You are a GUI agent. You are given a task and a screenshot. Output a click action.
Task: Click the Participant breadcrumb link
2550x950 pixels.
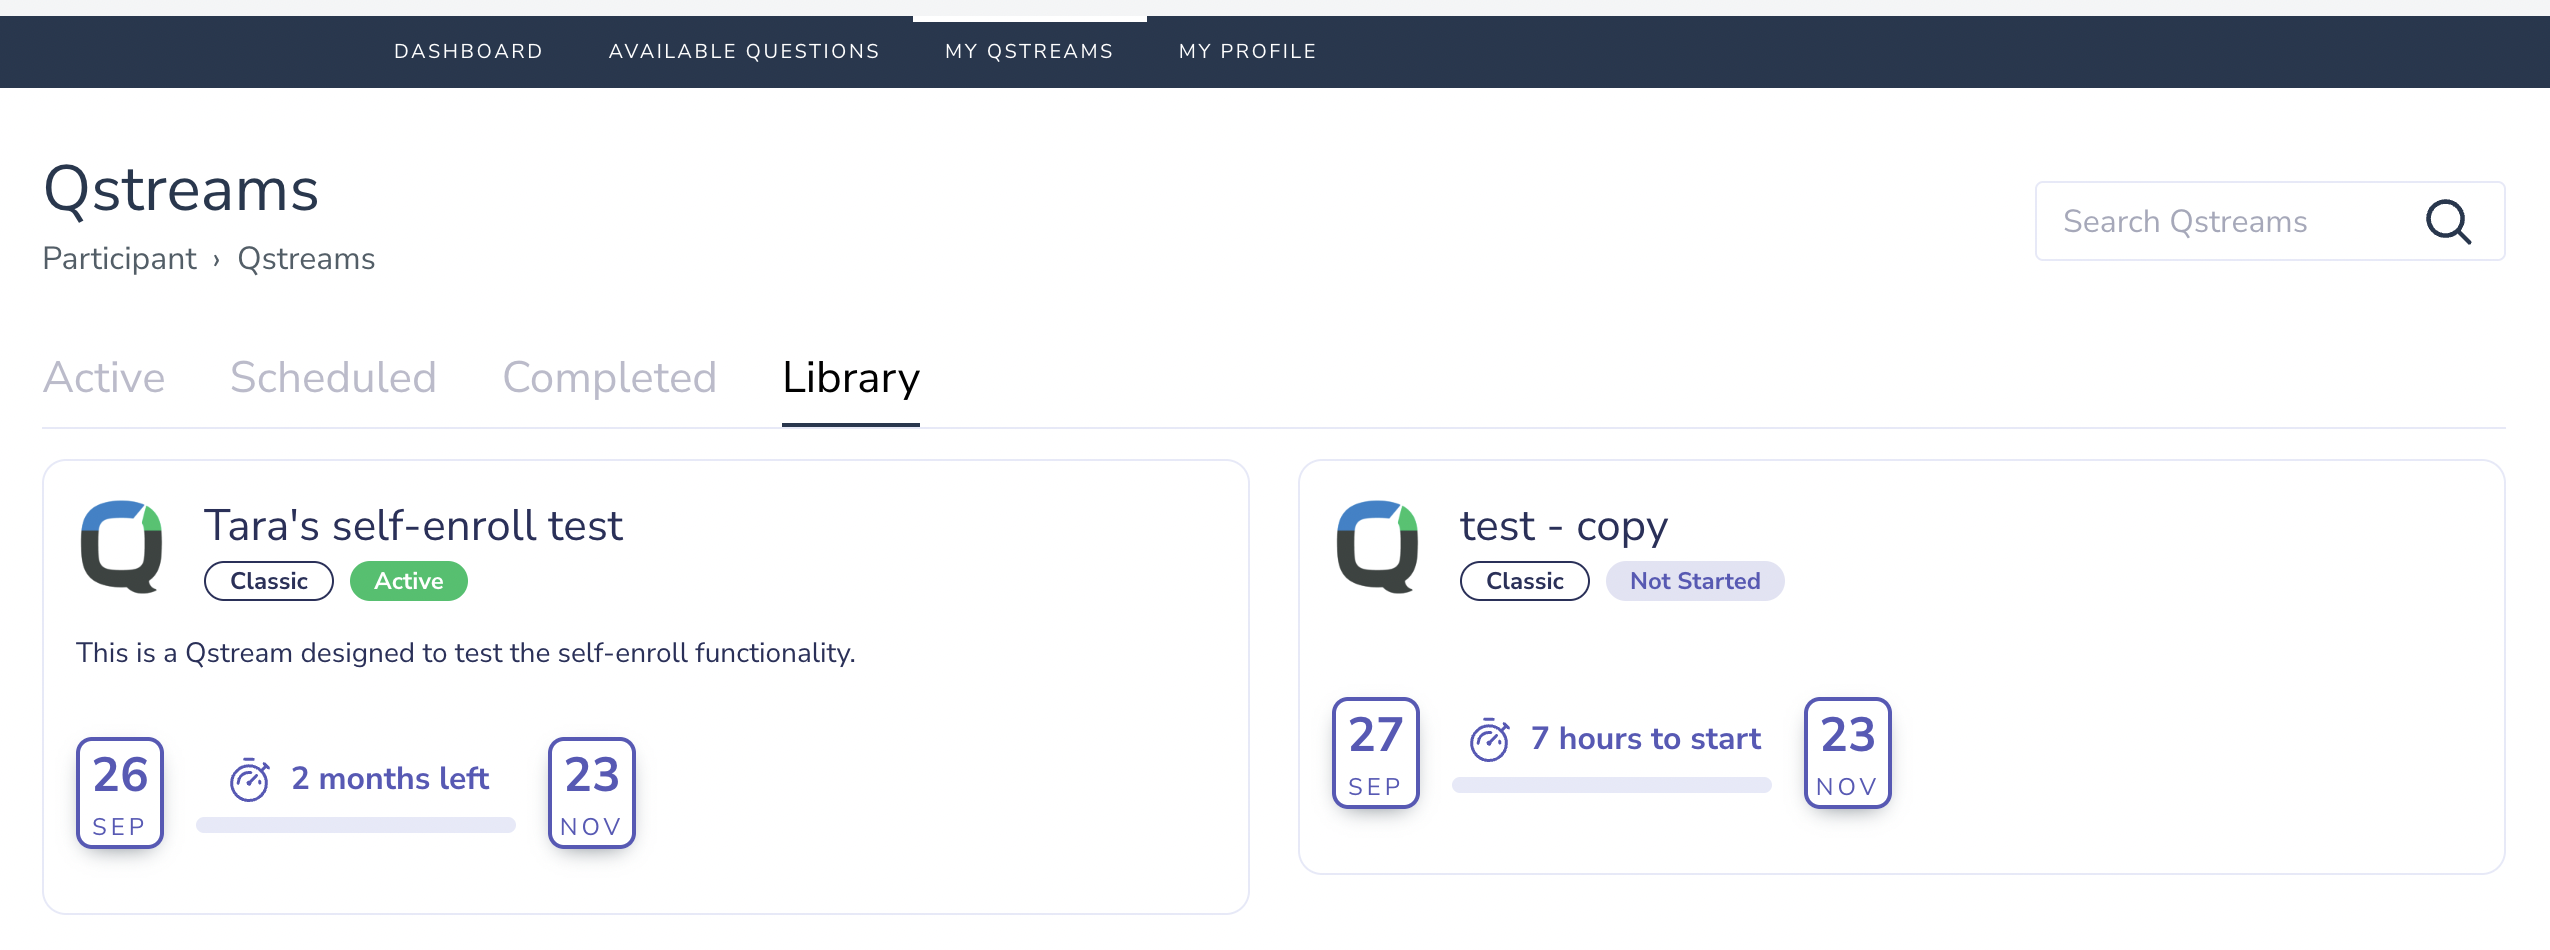point(120,259)
